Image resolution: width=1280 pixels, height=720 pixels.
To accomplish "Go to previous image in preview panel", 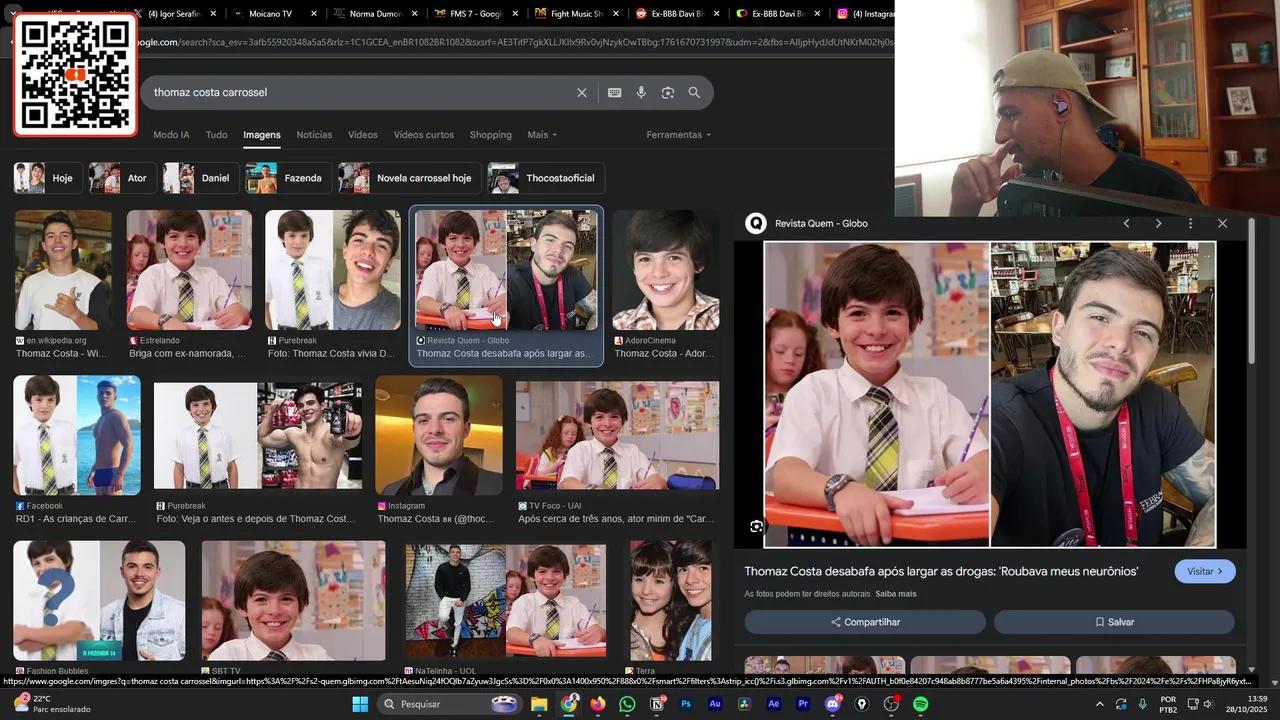I will (x=1126, y=223).
